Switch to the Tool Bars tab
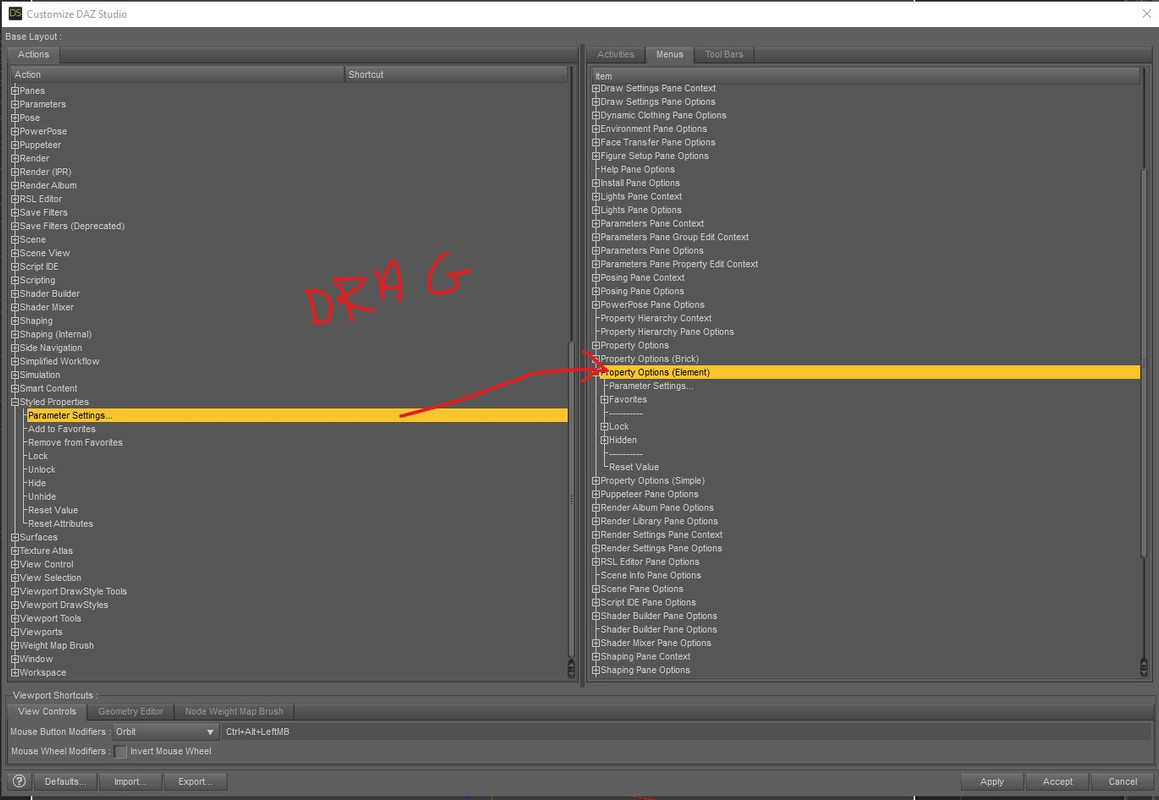This screenshot has width=1159, height=800. [724, 55]
